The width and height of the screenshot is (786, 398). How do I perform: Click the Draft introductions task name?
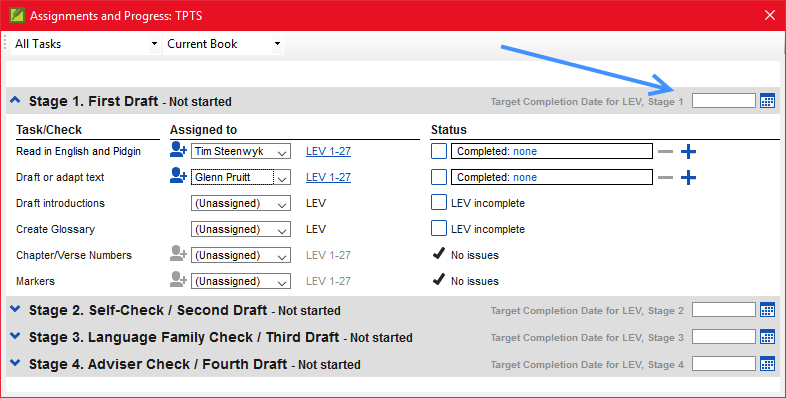[x=60, y=203]
